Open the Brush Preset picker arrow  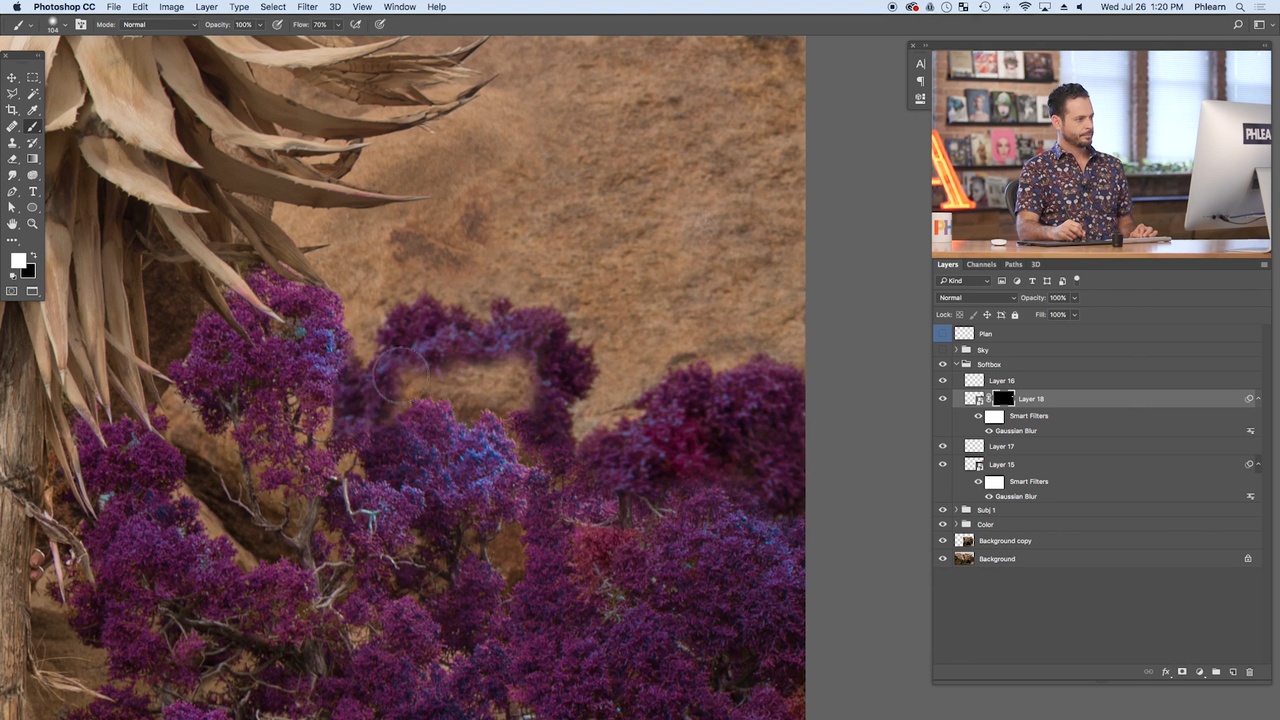66,24
